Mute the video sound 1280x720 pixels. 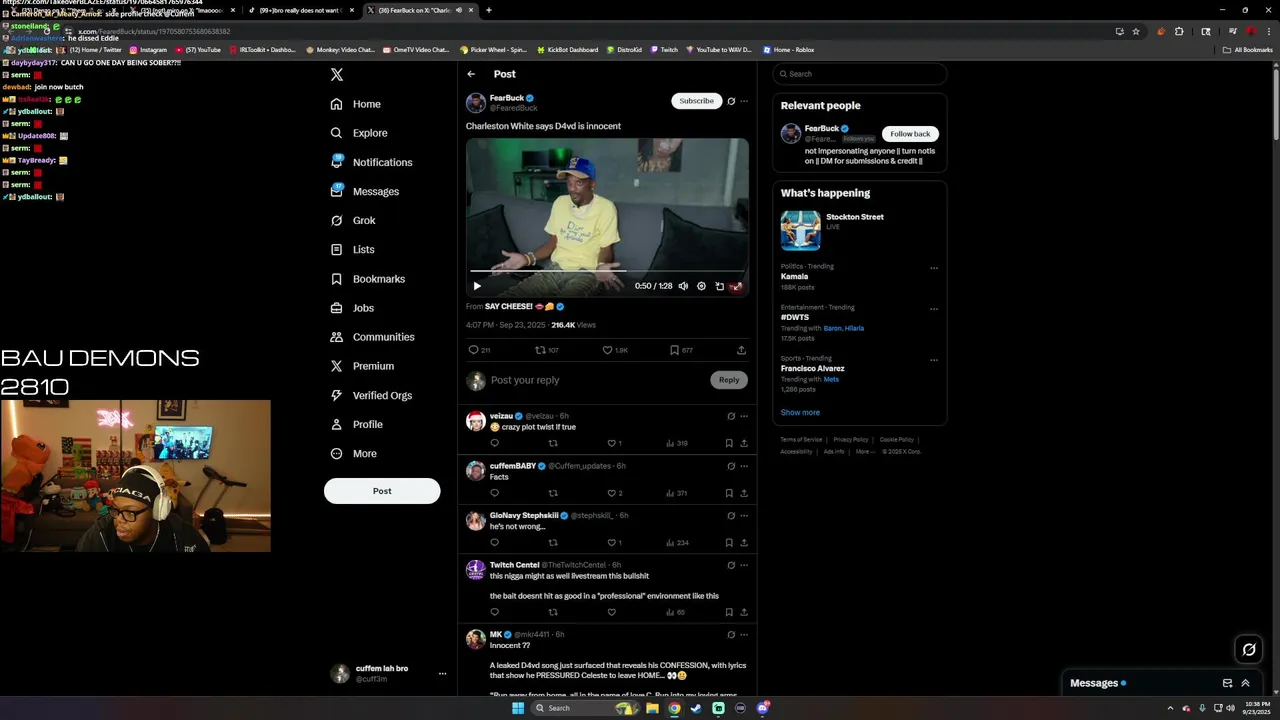click(x=683, y=286)
